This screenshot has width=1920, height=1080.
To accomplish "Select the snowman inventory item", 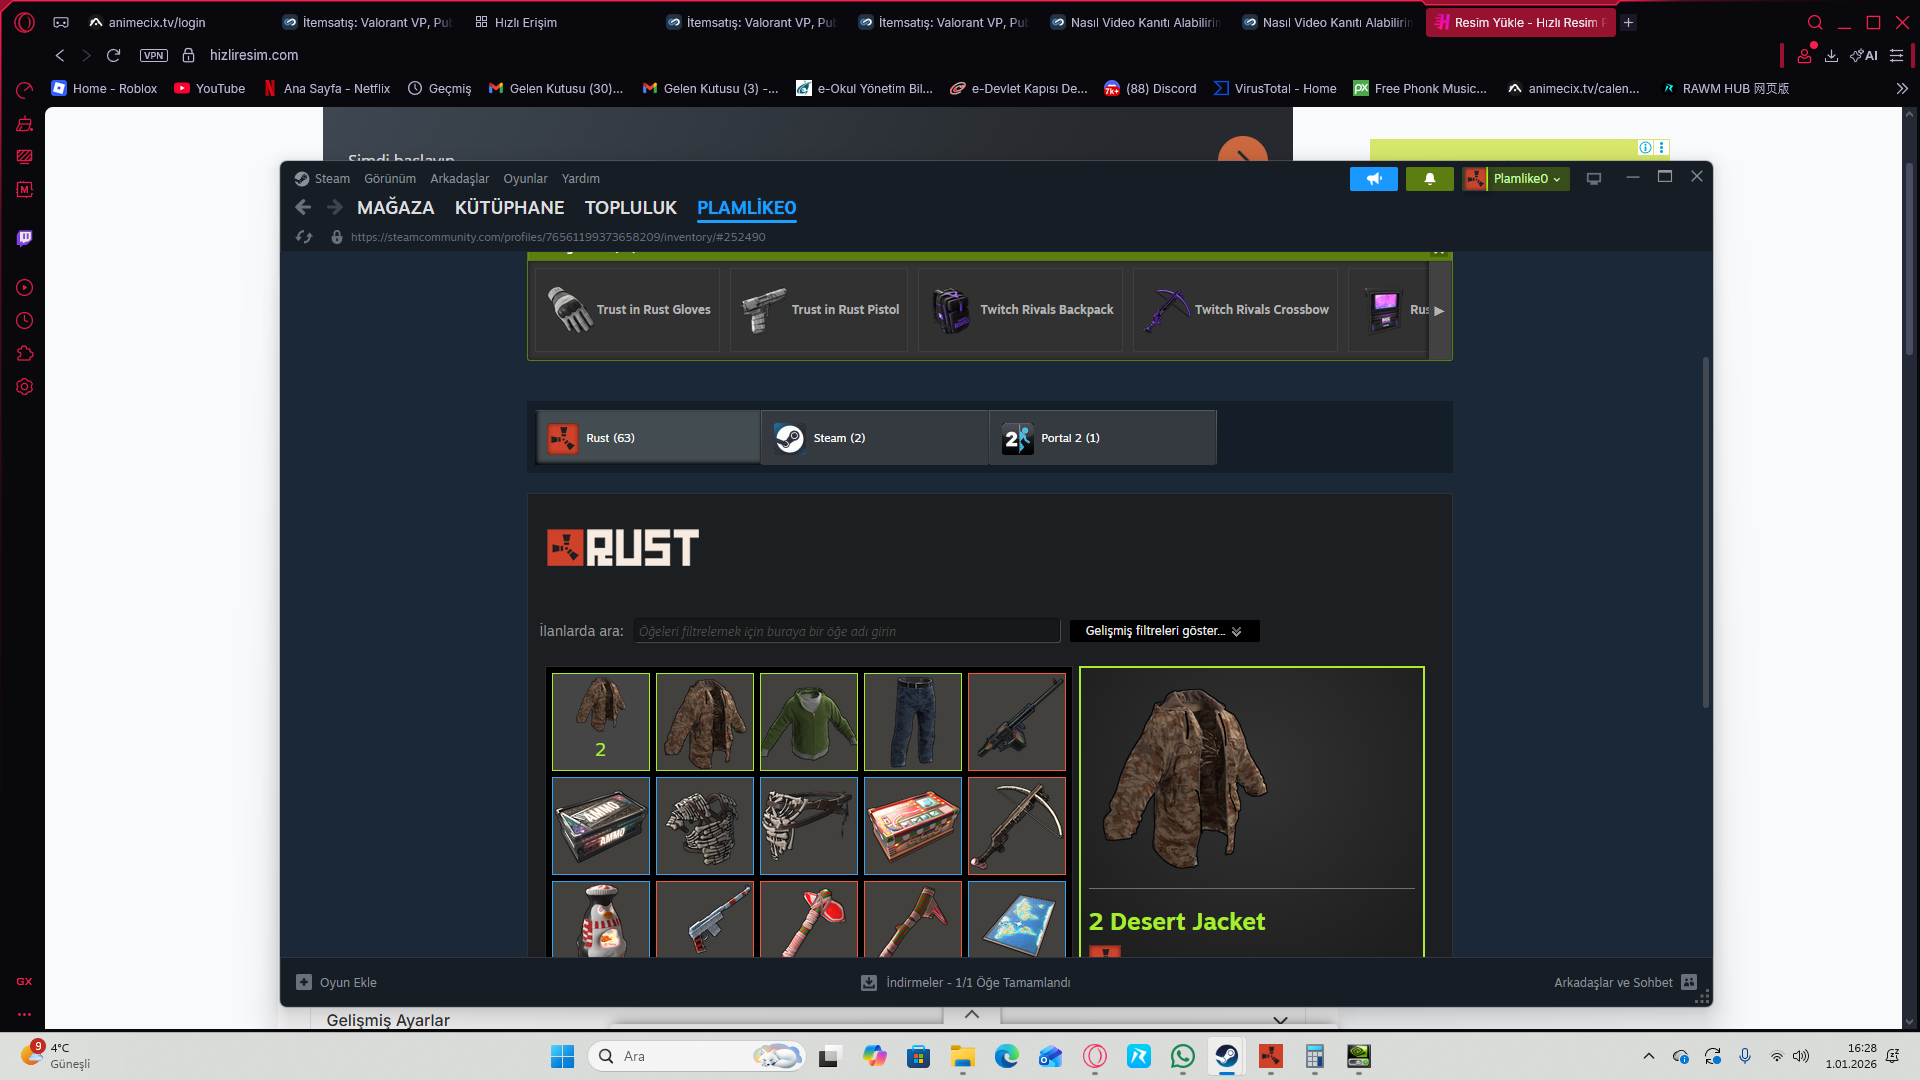I will tap(601, 919).
